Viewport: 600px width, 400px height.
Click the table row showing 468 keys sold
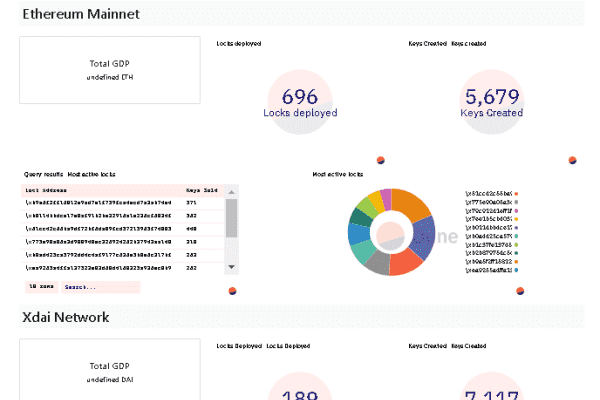click(123, 229)
